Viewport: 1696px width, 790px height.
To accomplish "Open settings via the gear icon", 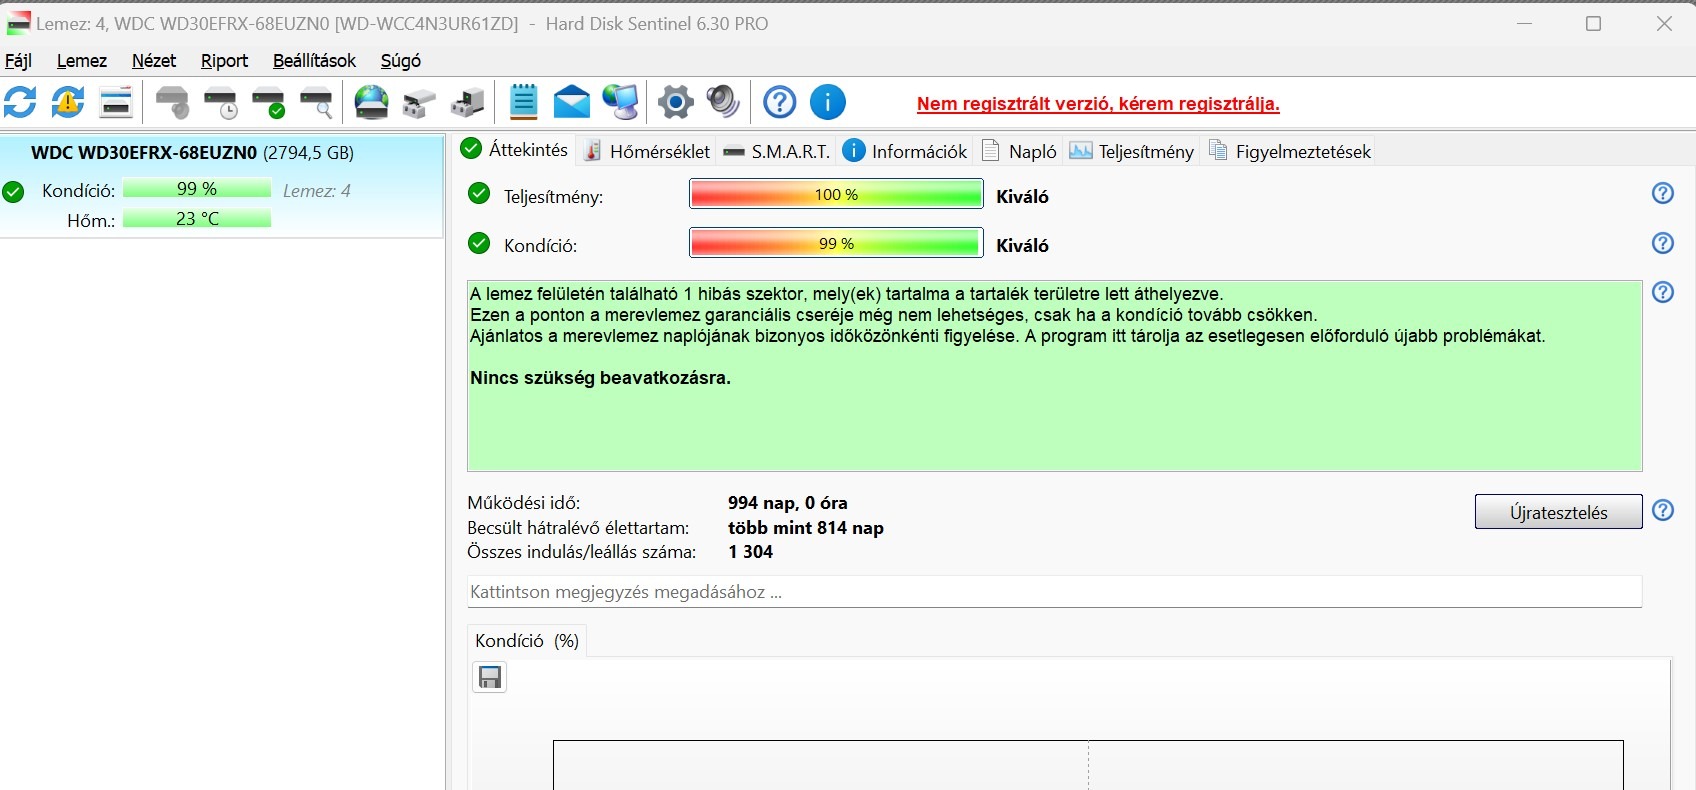I will (x=676, y=102).
